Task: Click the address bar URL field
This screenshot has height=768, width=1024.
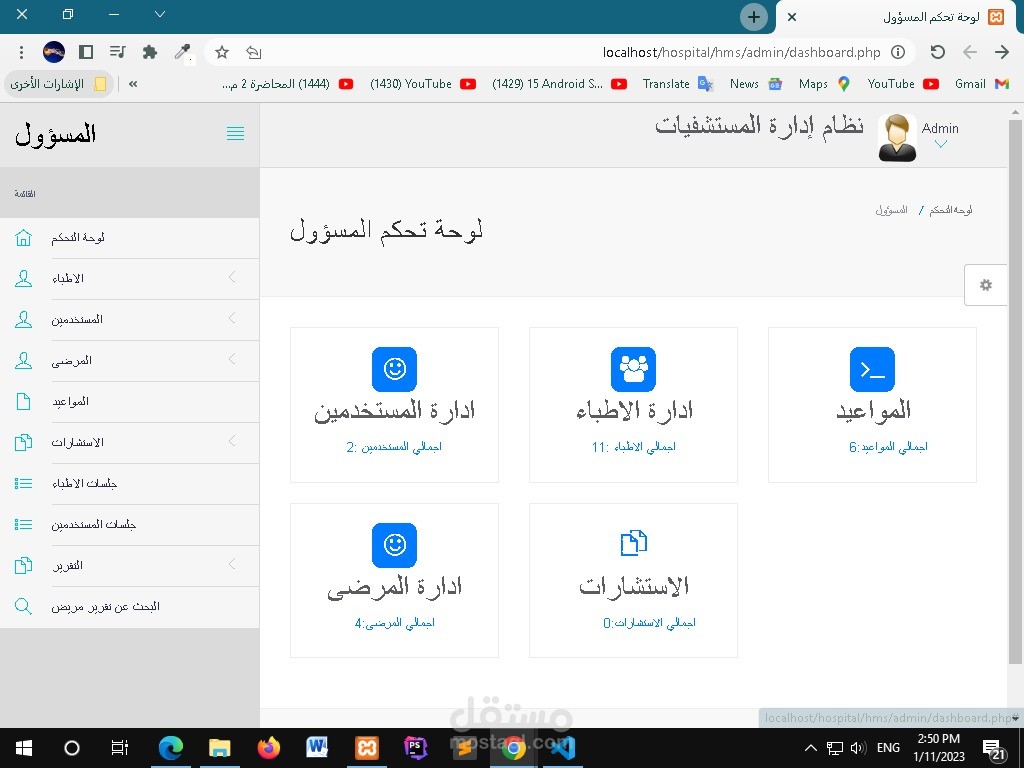Action: pos(741,52)
